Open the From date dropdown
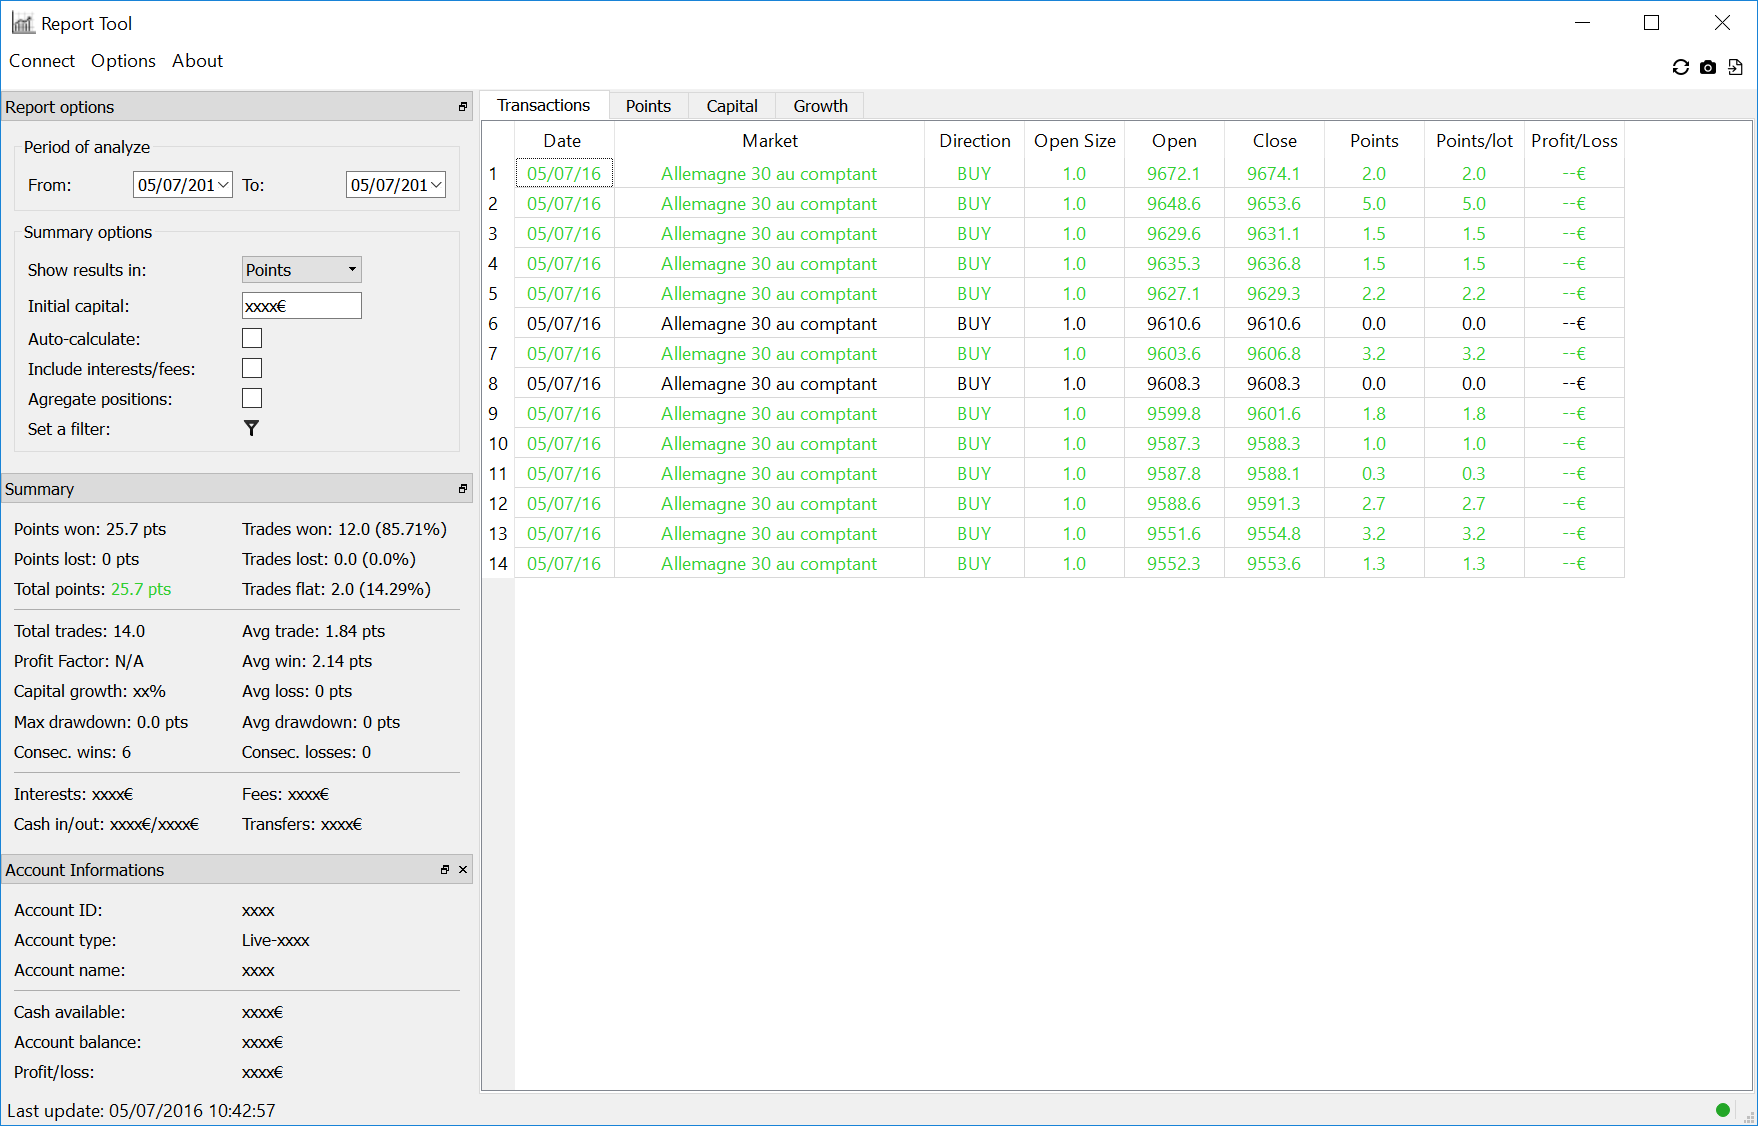Screen dimensions: 1758x1126 [x=223, y=185]
